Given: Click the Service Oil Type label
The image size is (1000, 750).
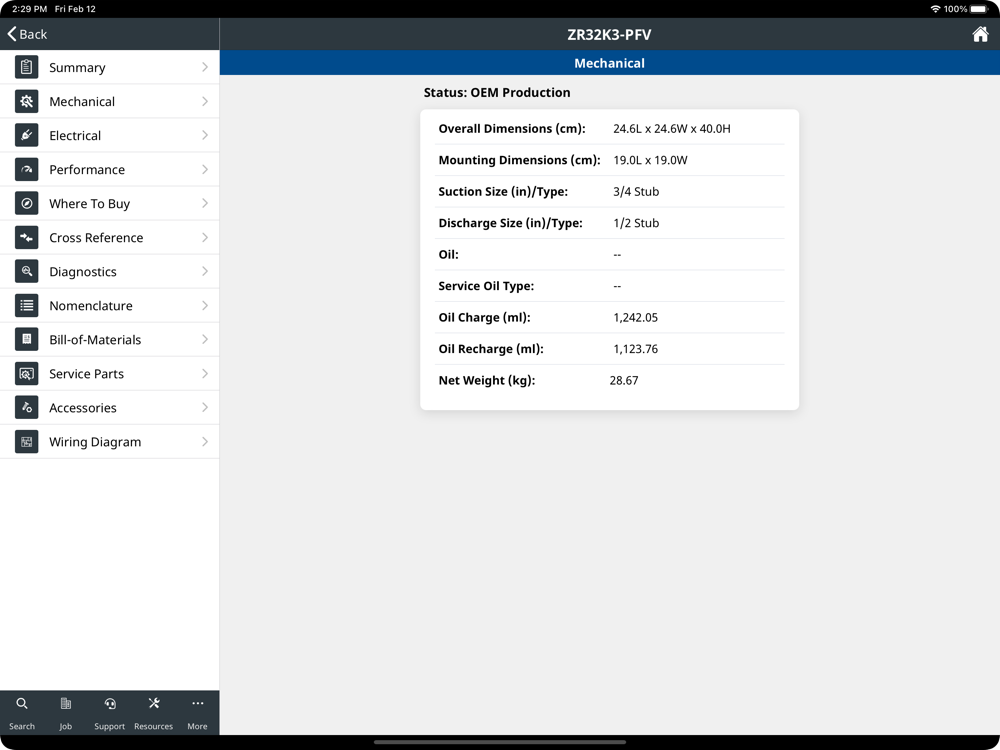Looking at the screenshot, I should pos(486,286).
